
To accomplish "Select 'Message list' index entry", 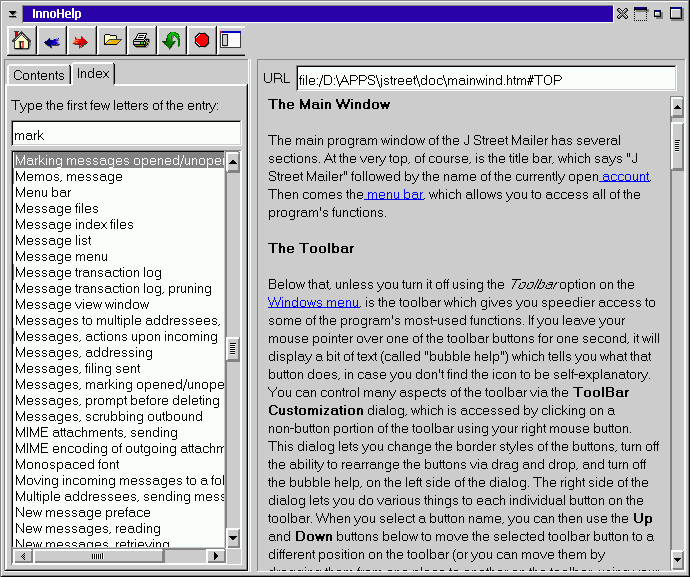I will pos(119,240).
